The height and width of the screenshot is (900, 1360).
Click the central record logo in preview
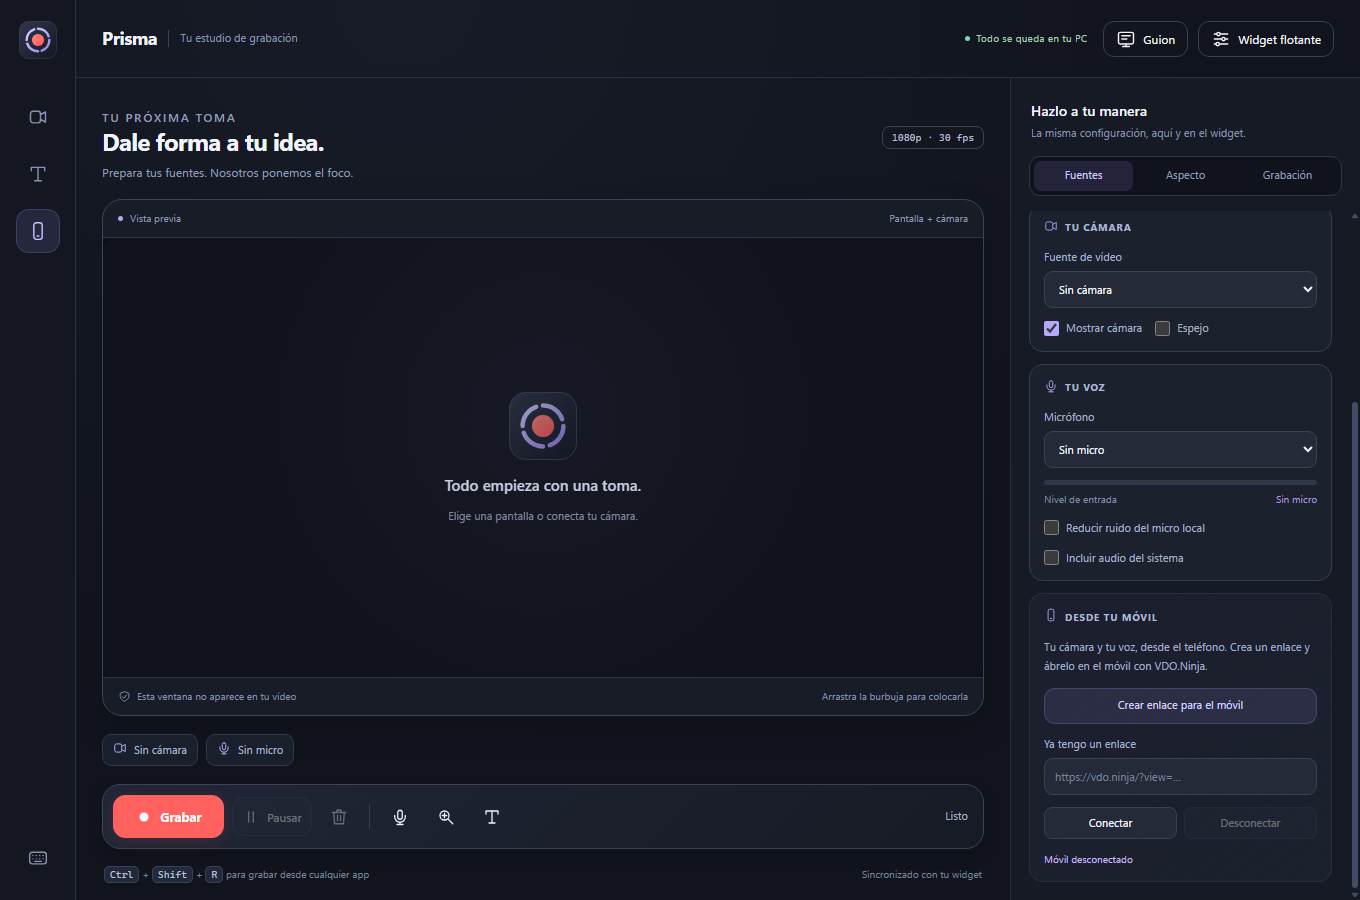coord(543,426)
